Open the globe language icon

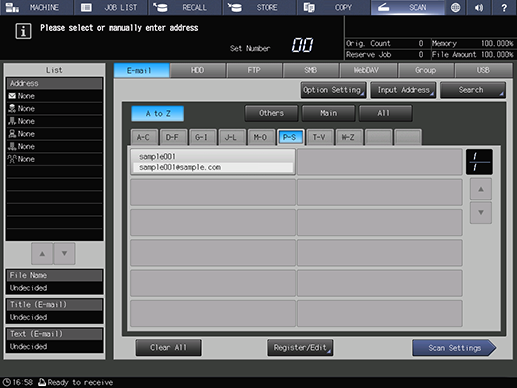(x=456, y=7)
